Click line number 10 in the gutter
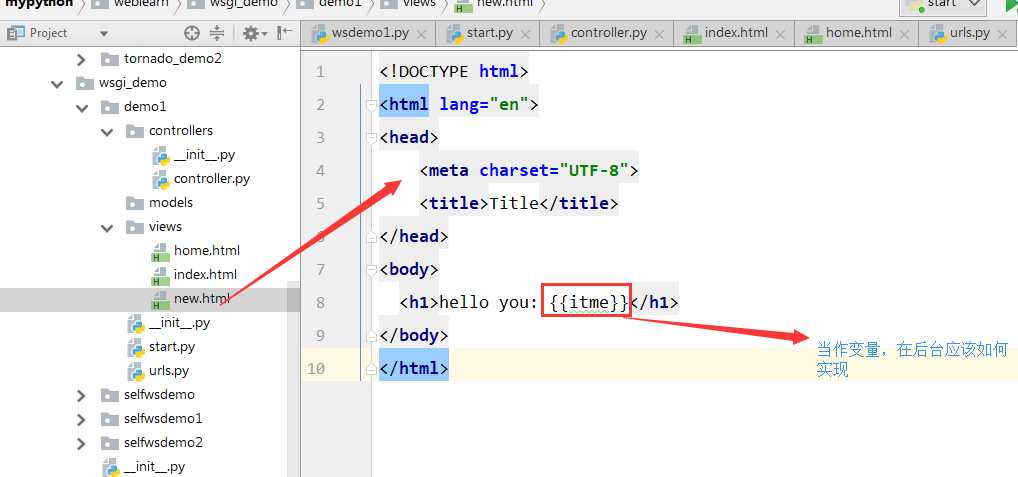 (316, 369)
